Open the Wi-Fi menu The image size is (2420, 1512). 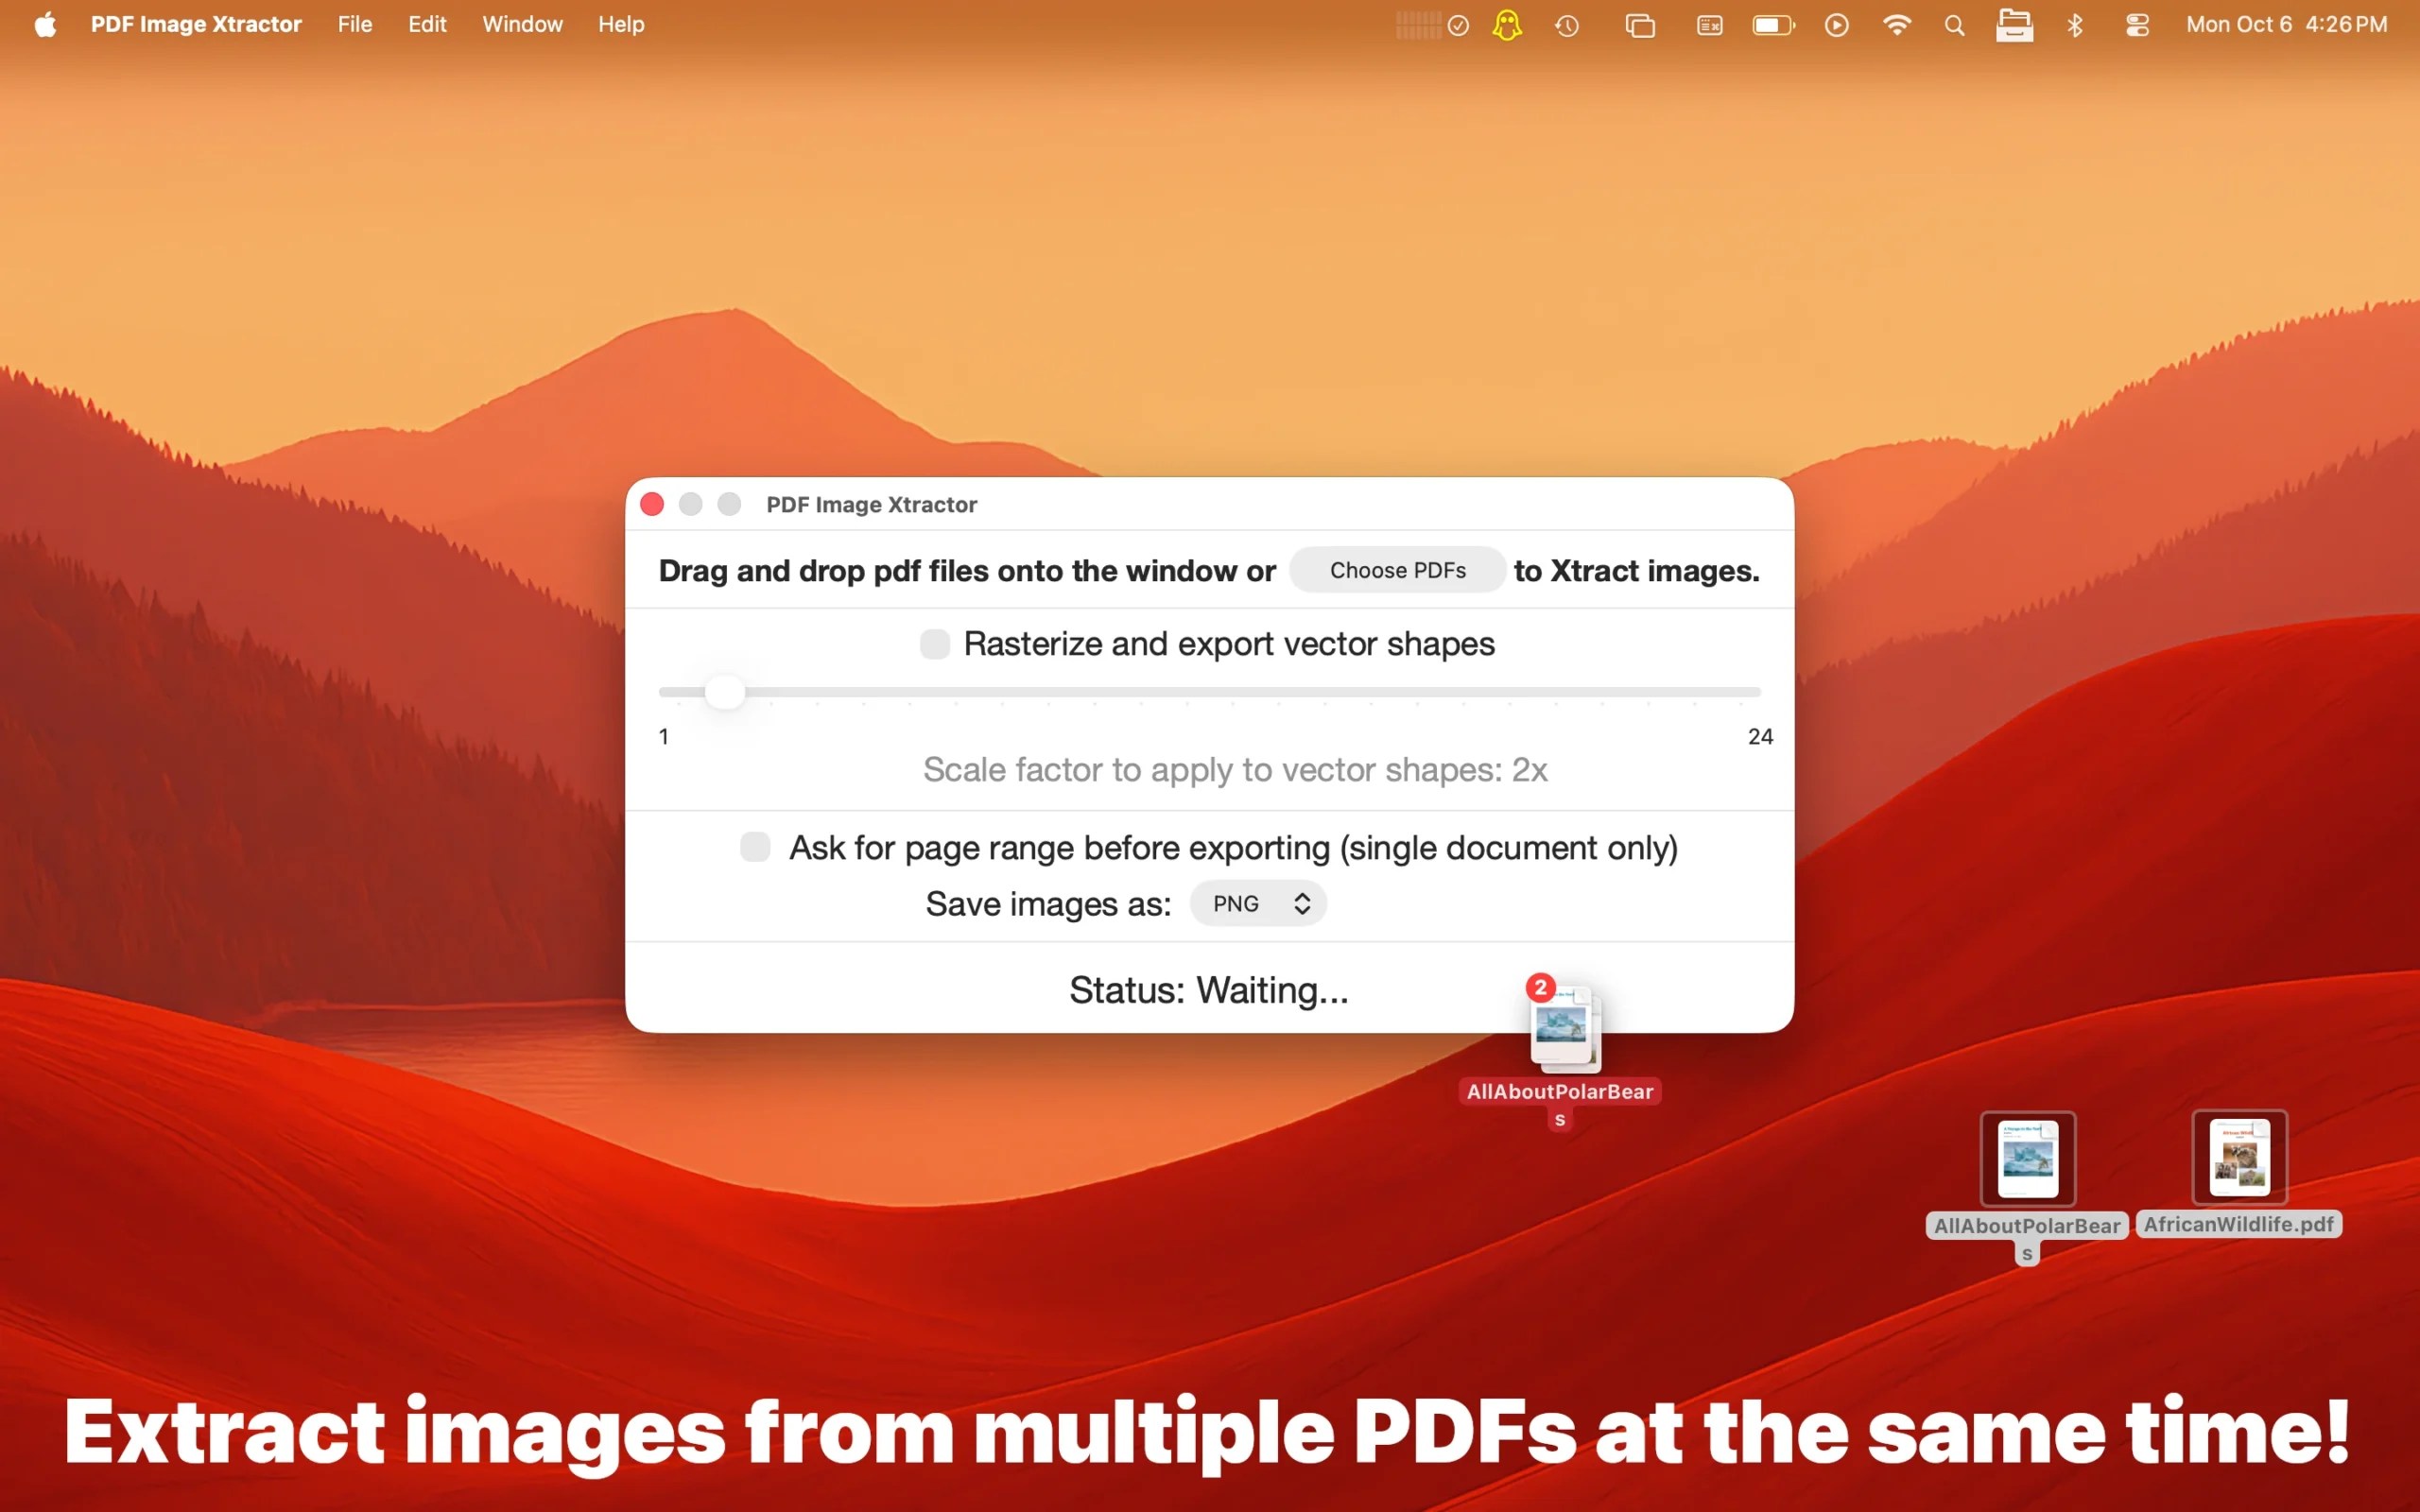(1897, 24)
